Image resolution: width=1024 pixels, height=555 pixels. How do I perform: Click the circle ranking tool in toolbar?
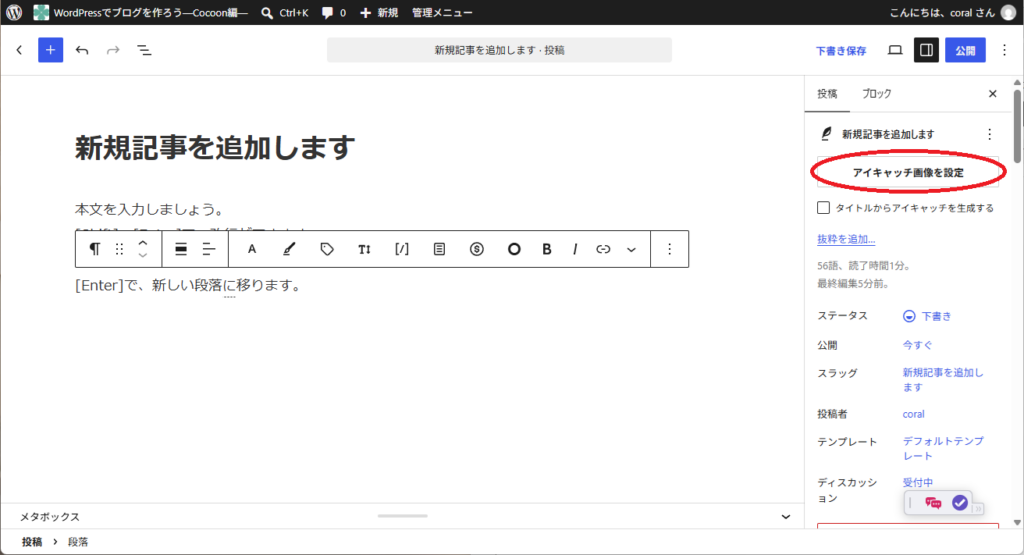(514, 249)
